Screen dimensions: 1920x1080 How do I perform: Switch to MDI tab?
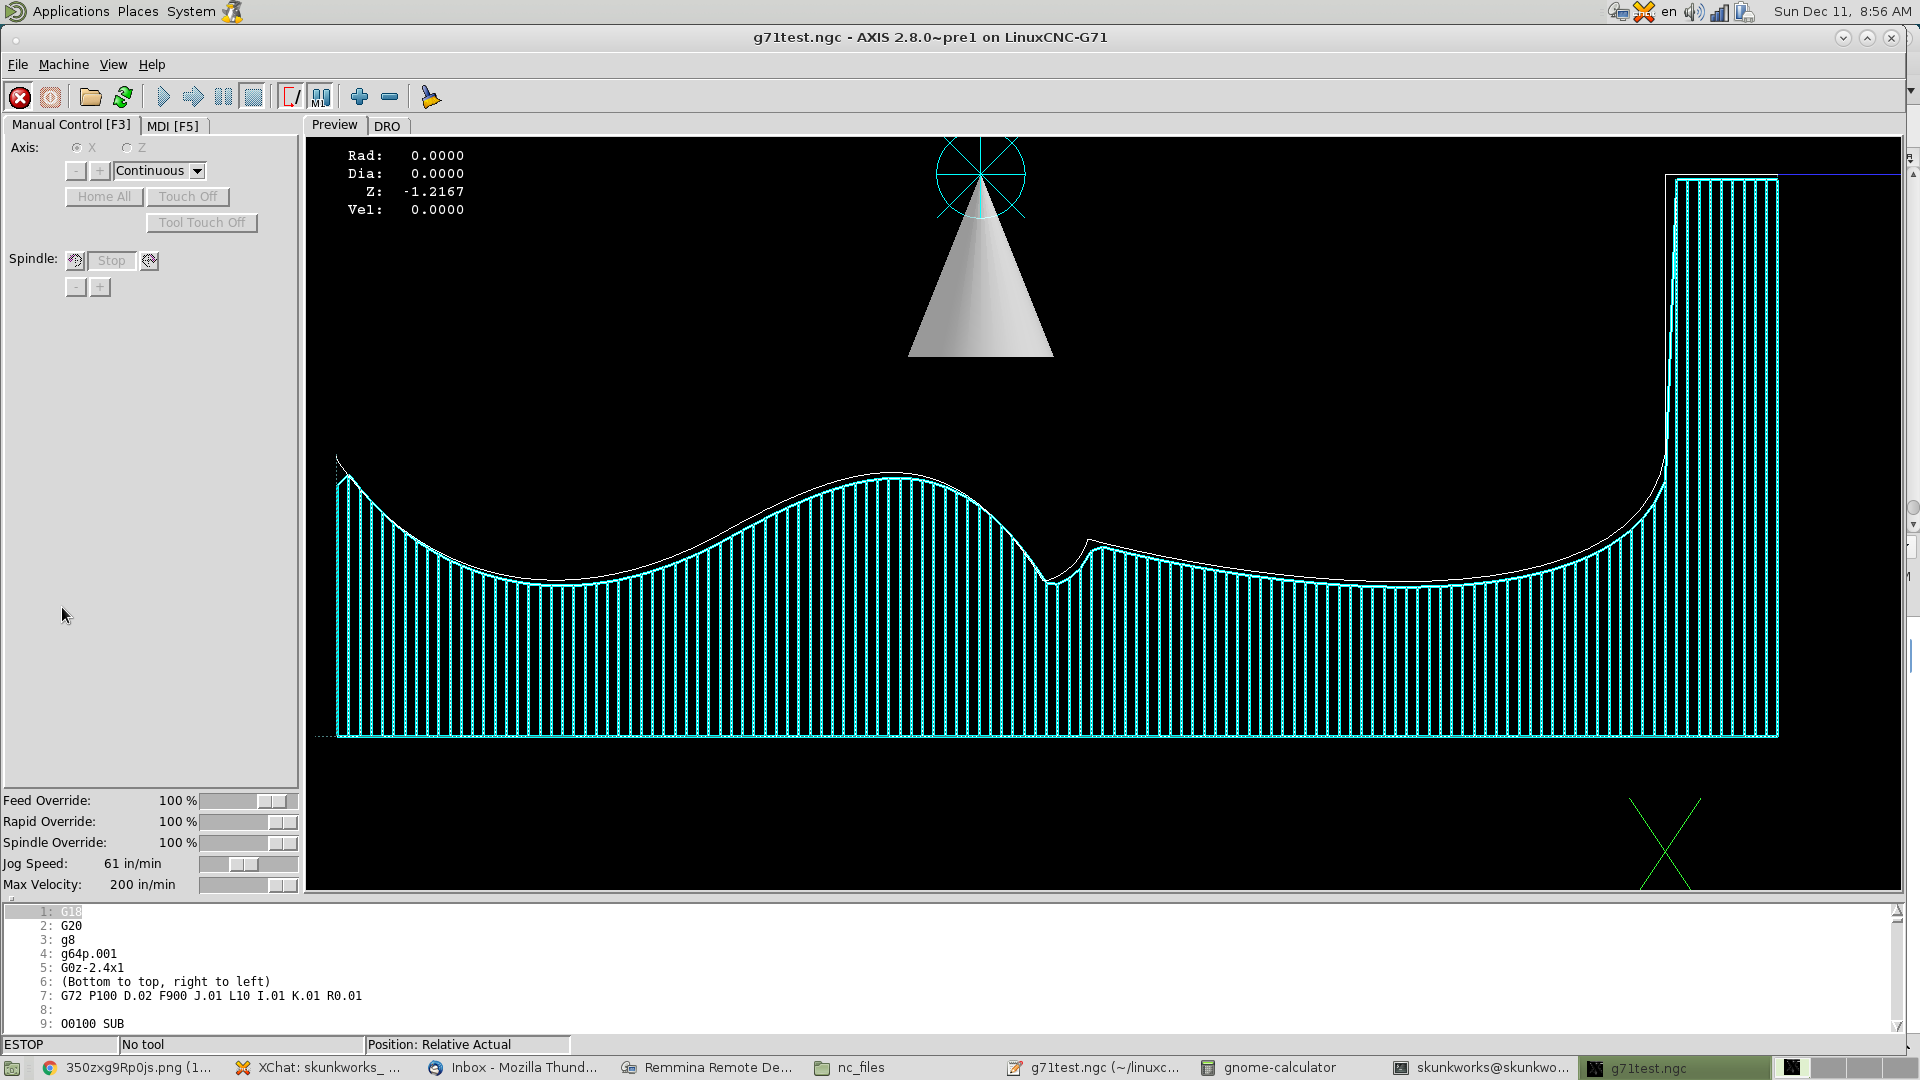pos(173,126)
